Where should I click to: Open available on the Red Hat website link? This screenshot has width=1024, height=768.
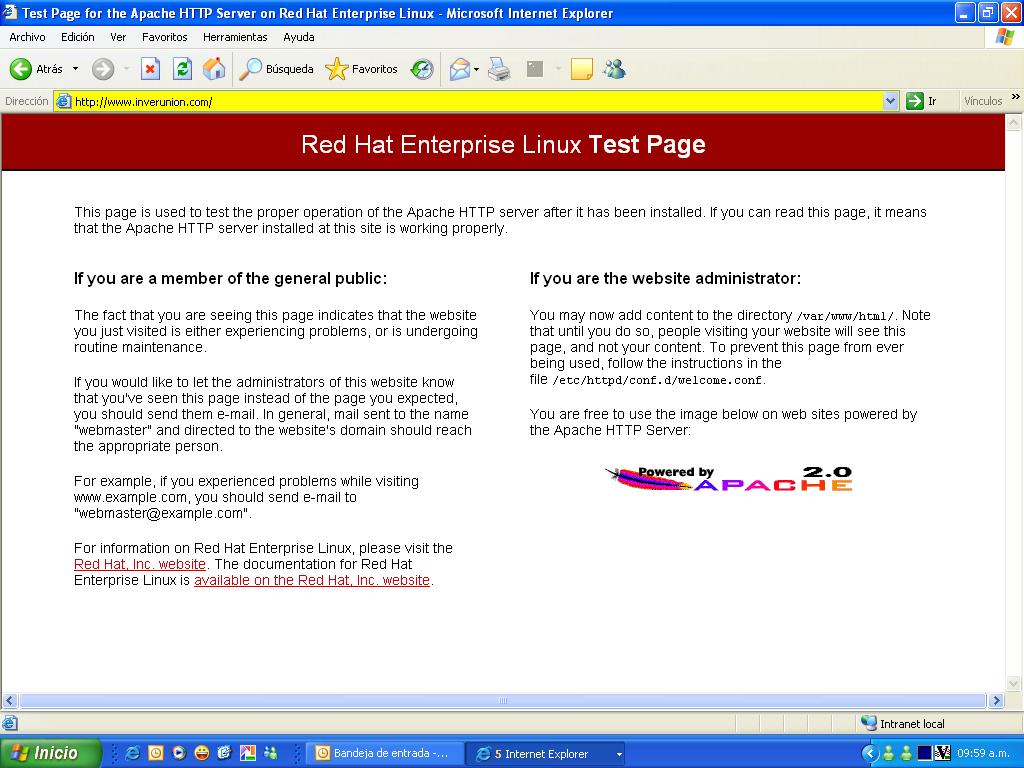[312, 581]
